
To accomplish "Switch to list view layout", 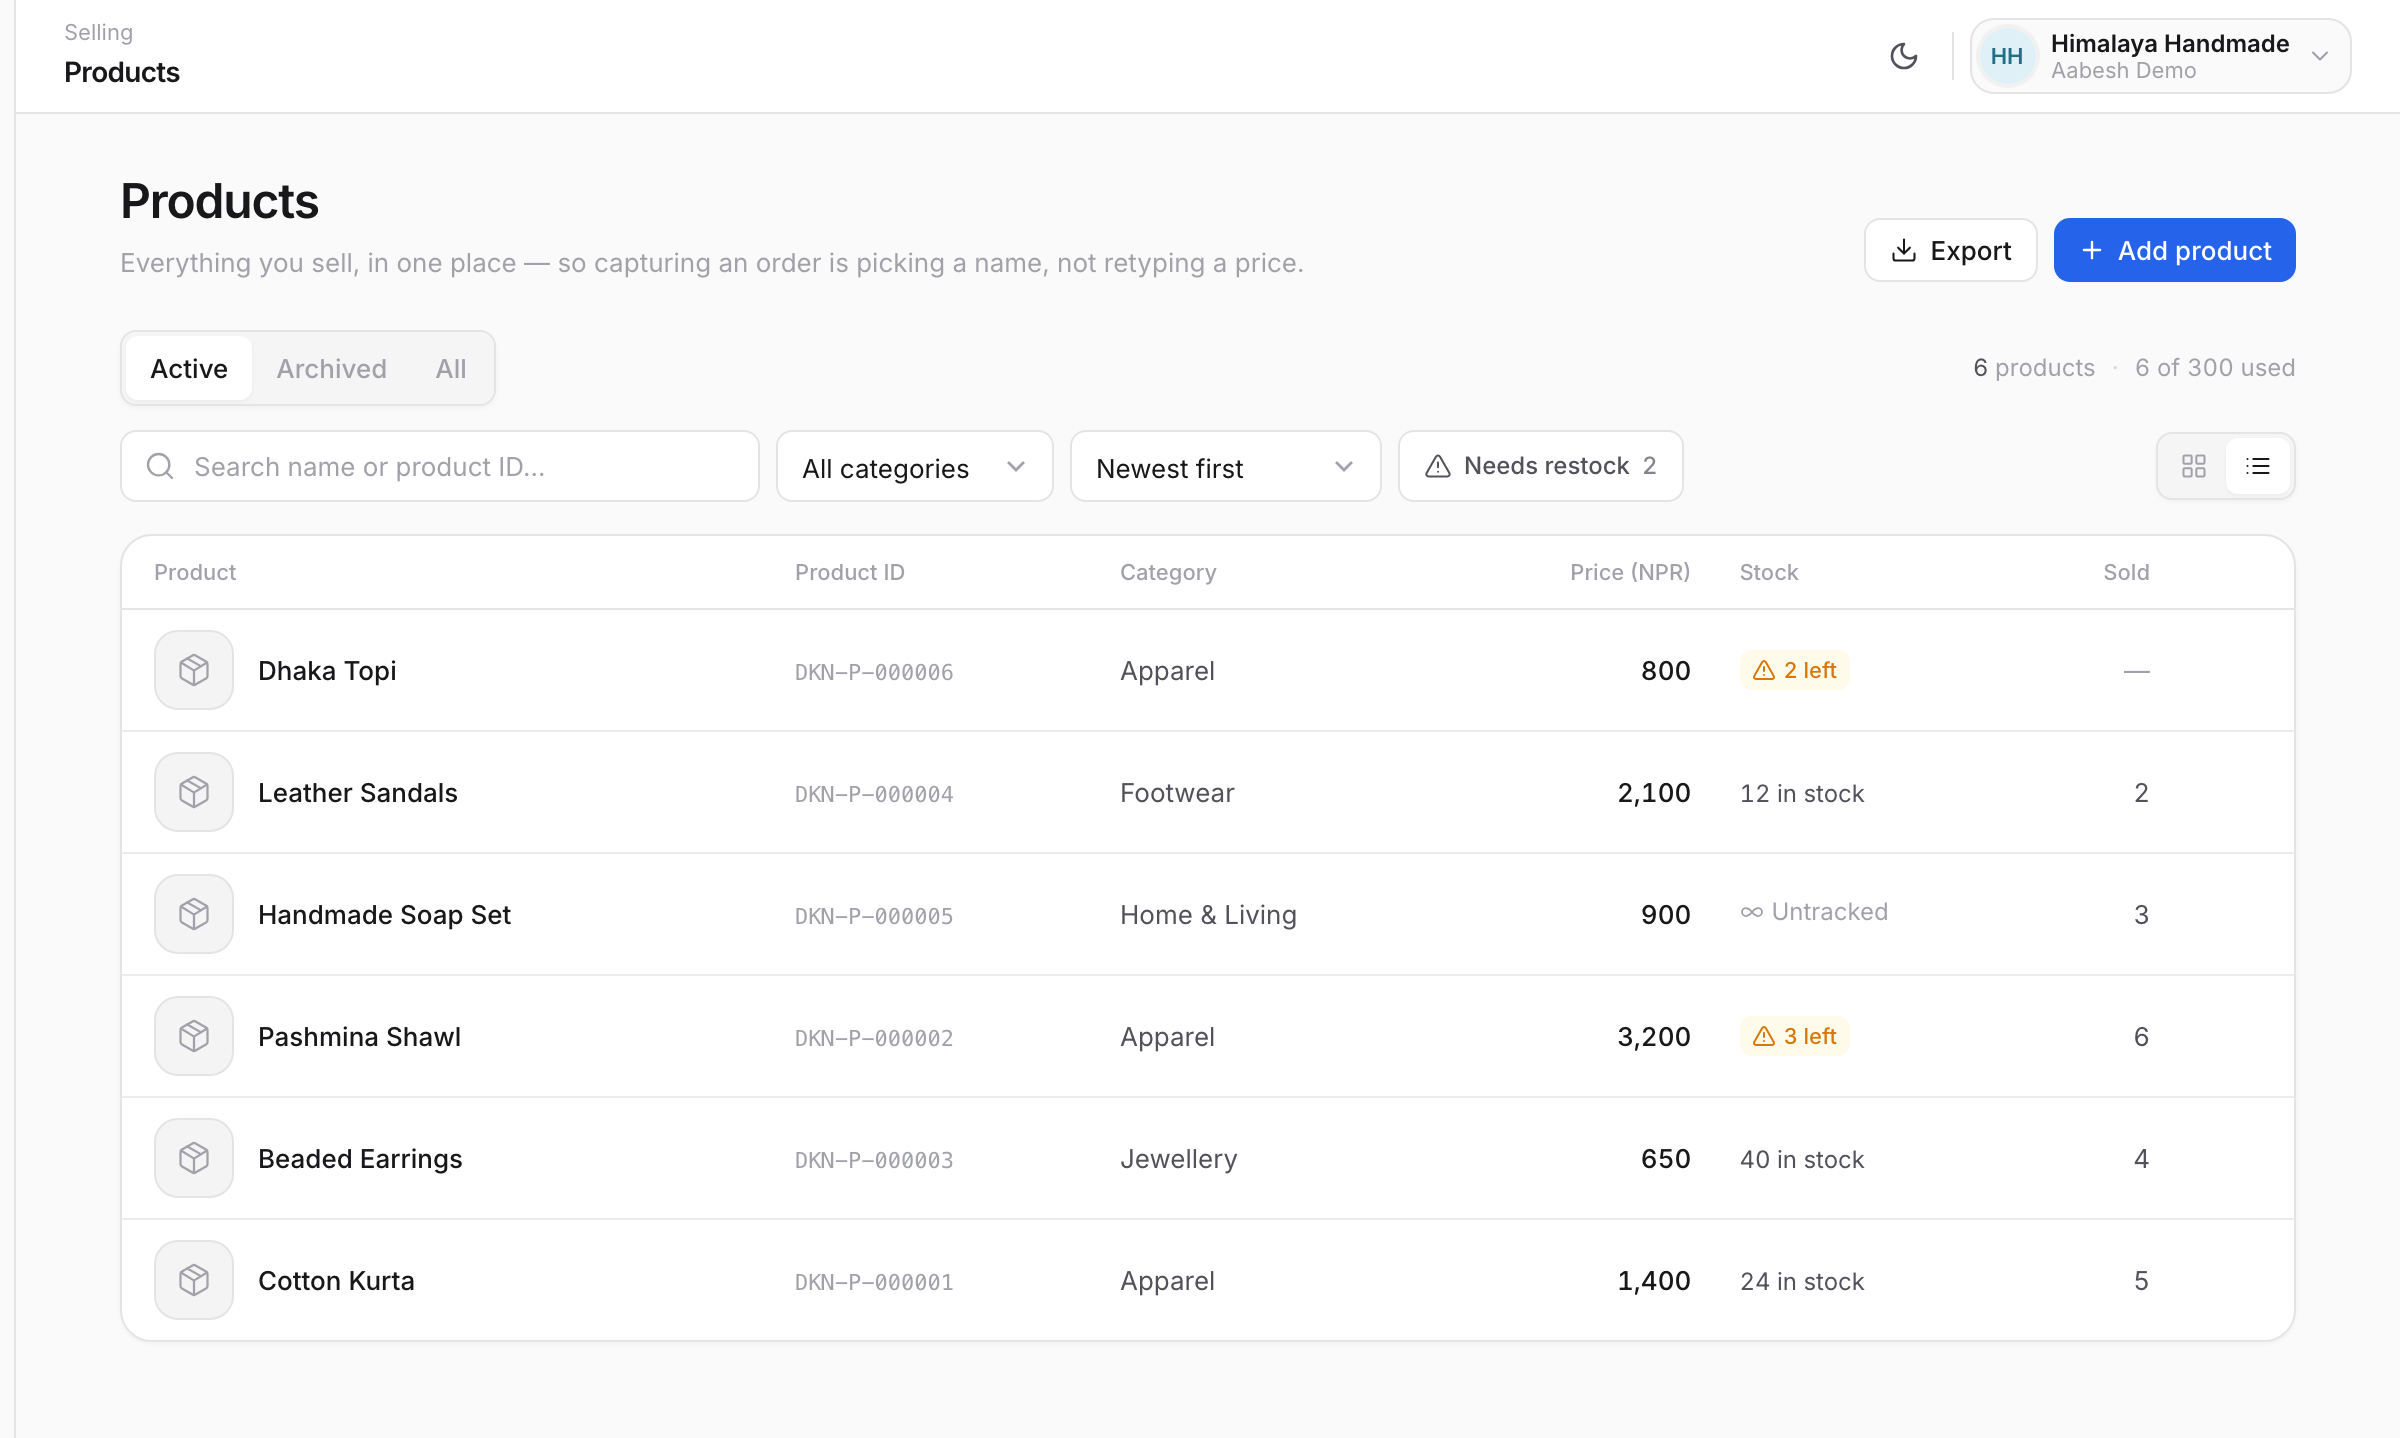I will click(2258, 466).
